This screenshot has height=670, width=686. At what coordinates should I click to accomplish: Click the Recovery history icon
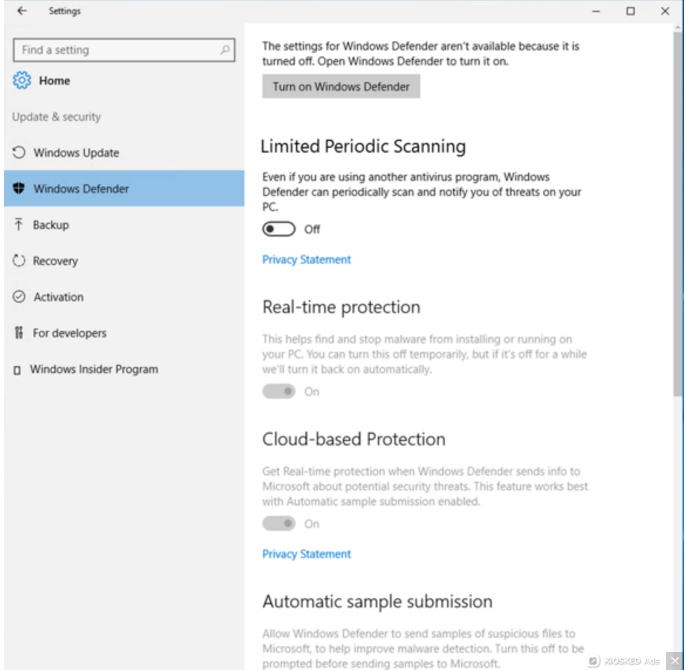pos(19,261)
